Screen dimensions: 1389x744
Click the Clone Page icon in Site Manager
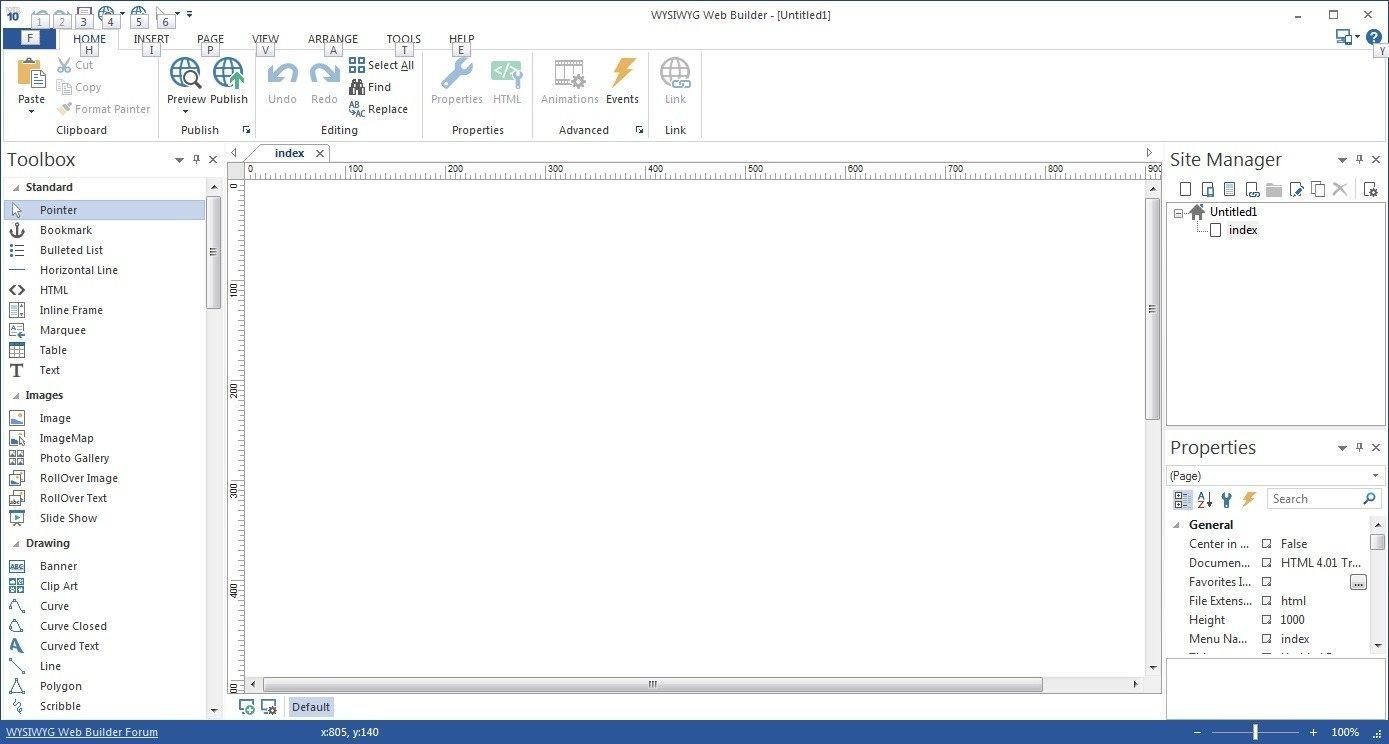pos(1318,189)
